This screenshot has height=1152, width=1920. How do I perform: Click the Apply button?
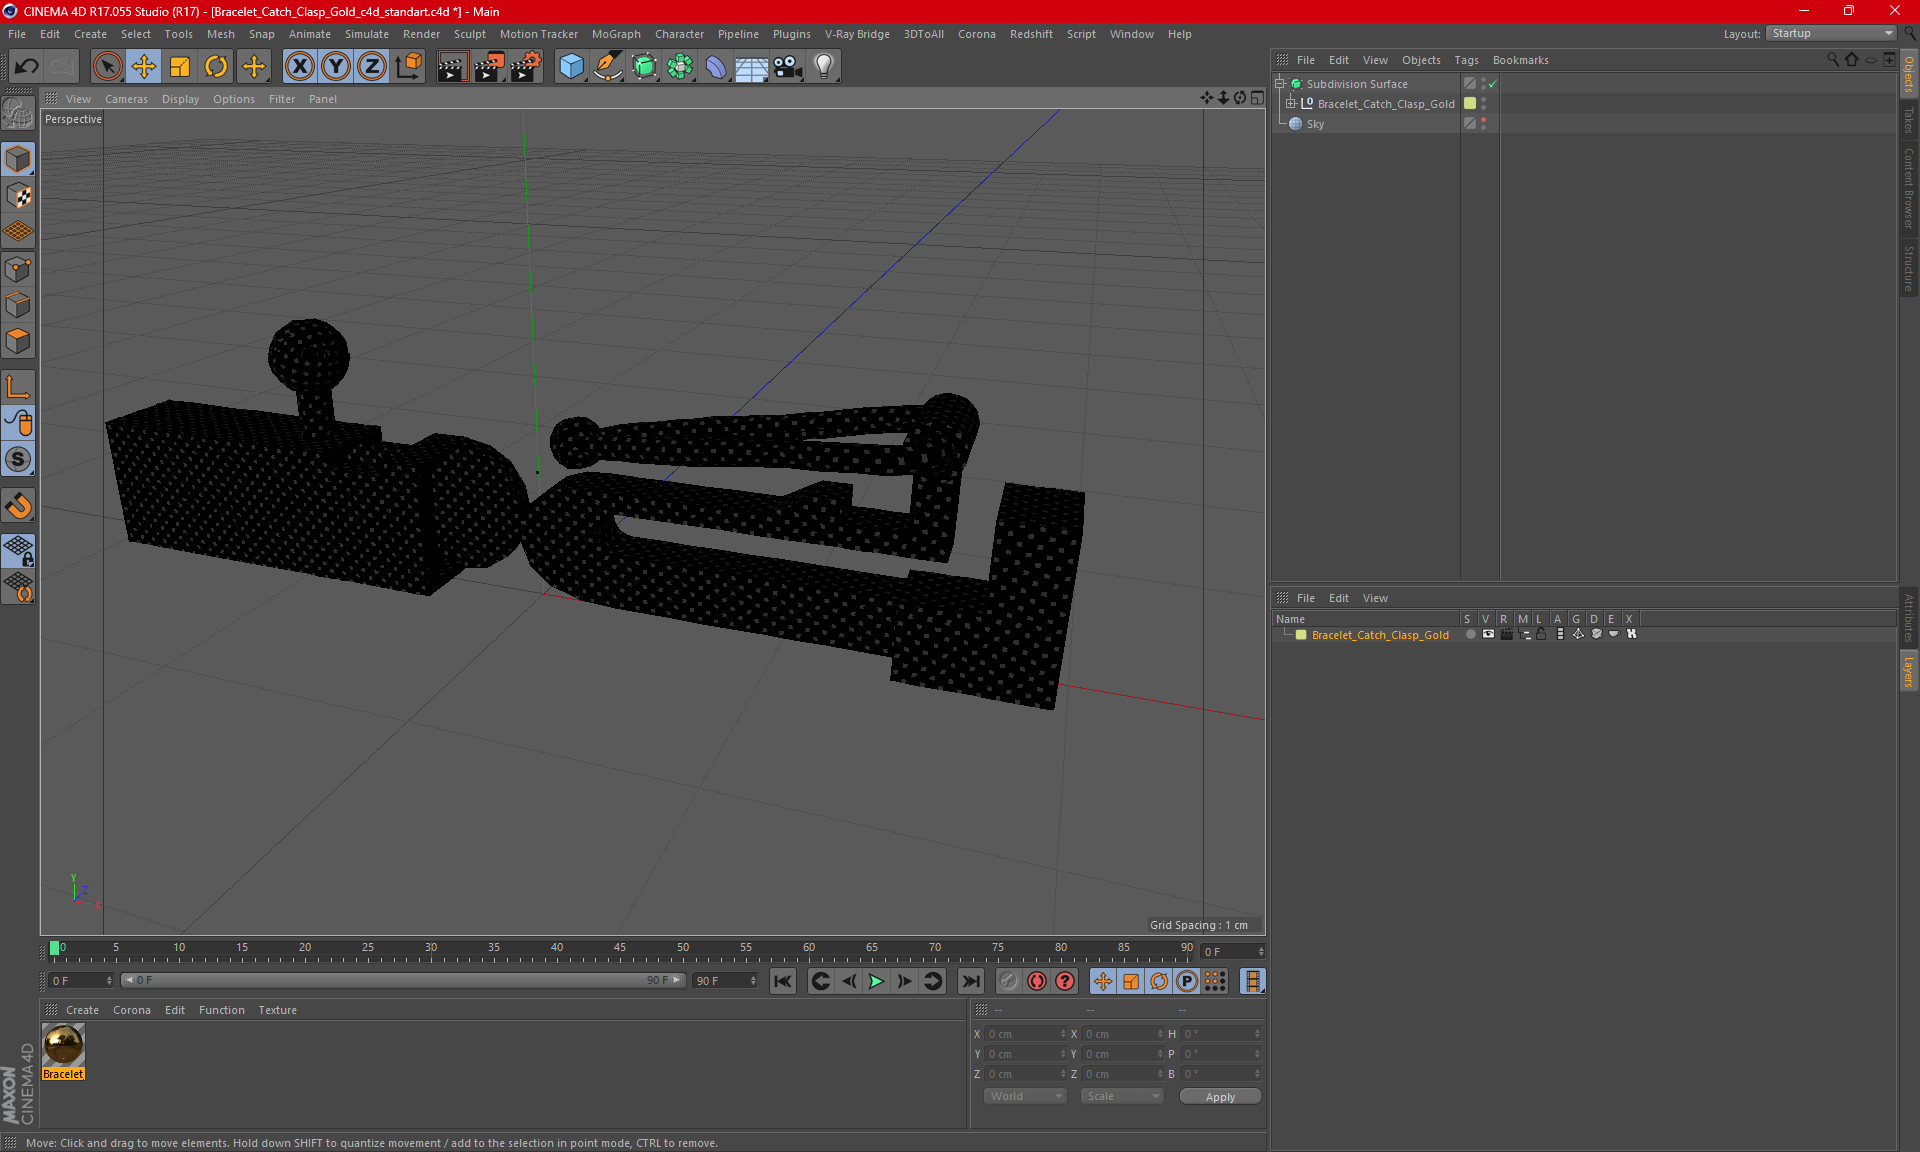point(1220,1097)
